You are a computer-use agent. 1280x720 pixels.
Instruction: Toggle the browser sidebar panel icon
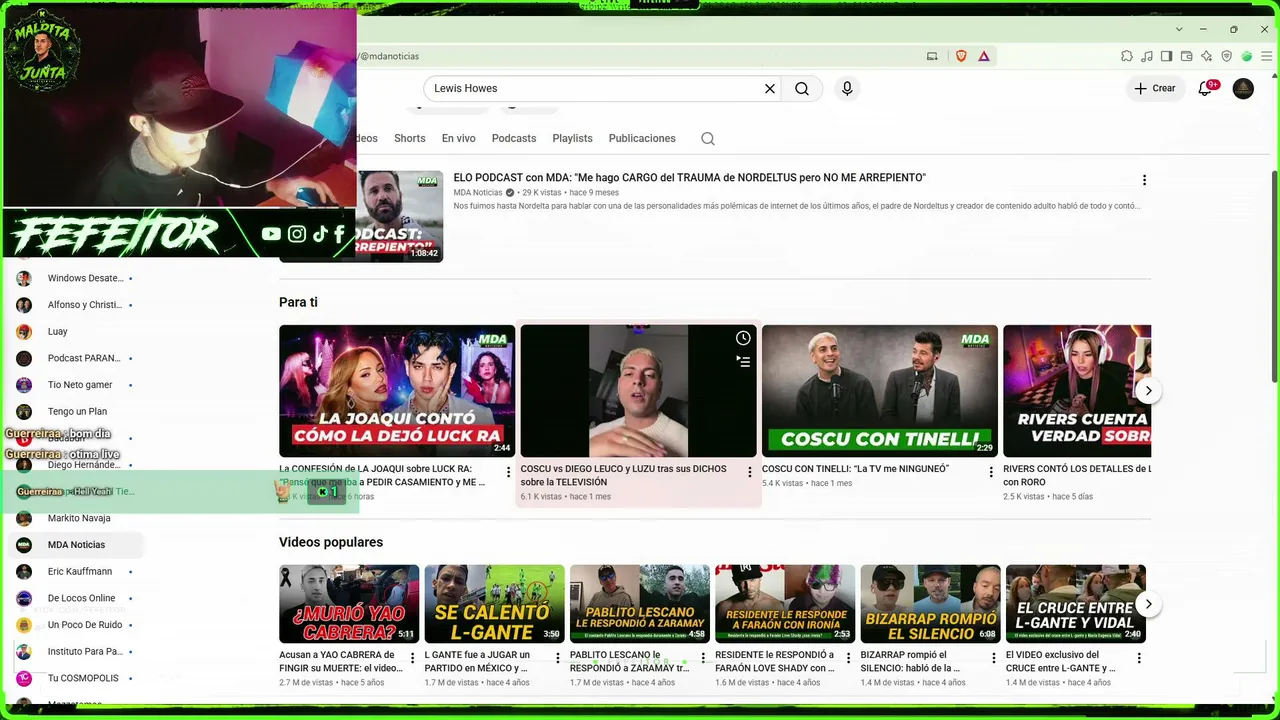click(x=1166, y=56)
